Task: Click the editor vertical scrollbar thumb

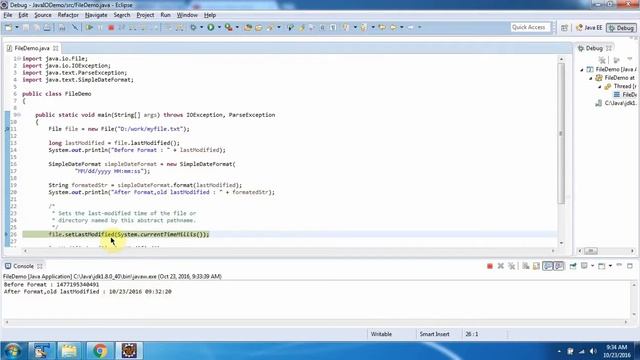Action: click(561, 133)
